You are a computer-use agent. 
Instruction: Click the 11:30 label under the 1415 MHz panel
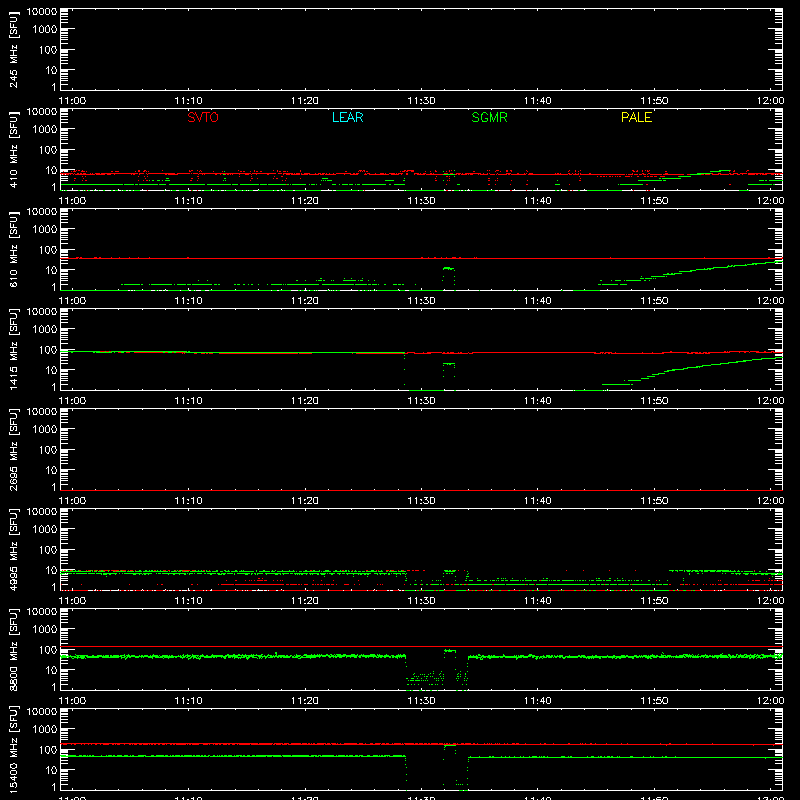click(x=421, y=401)
